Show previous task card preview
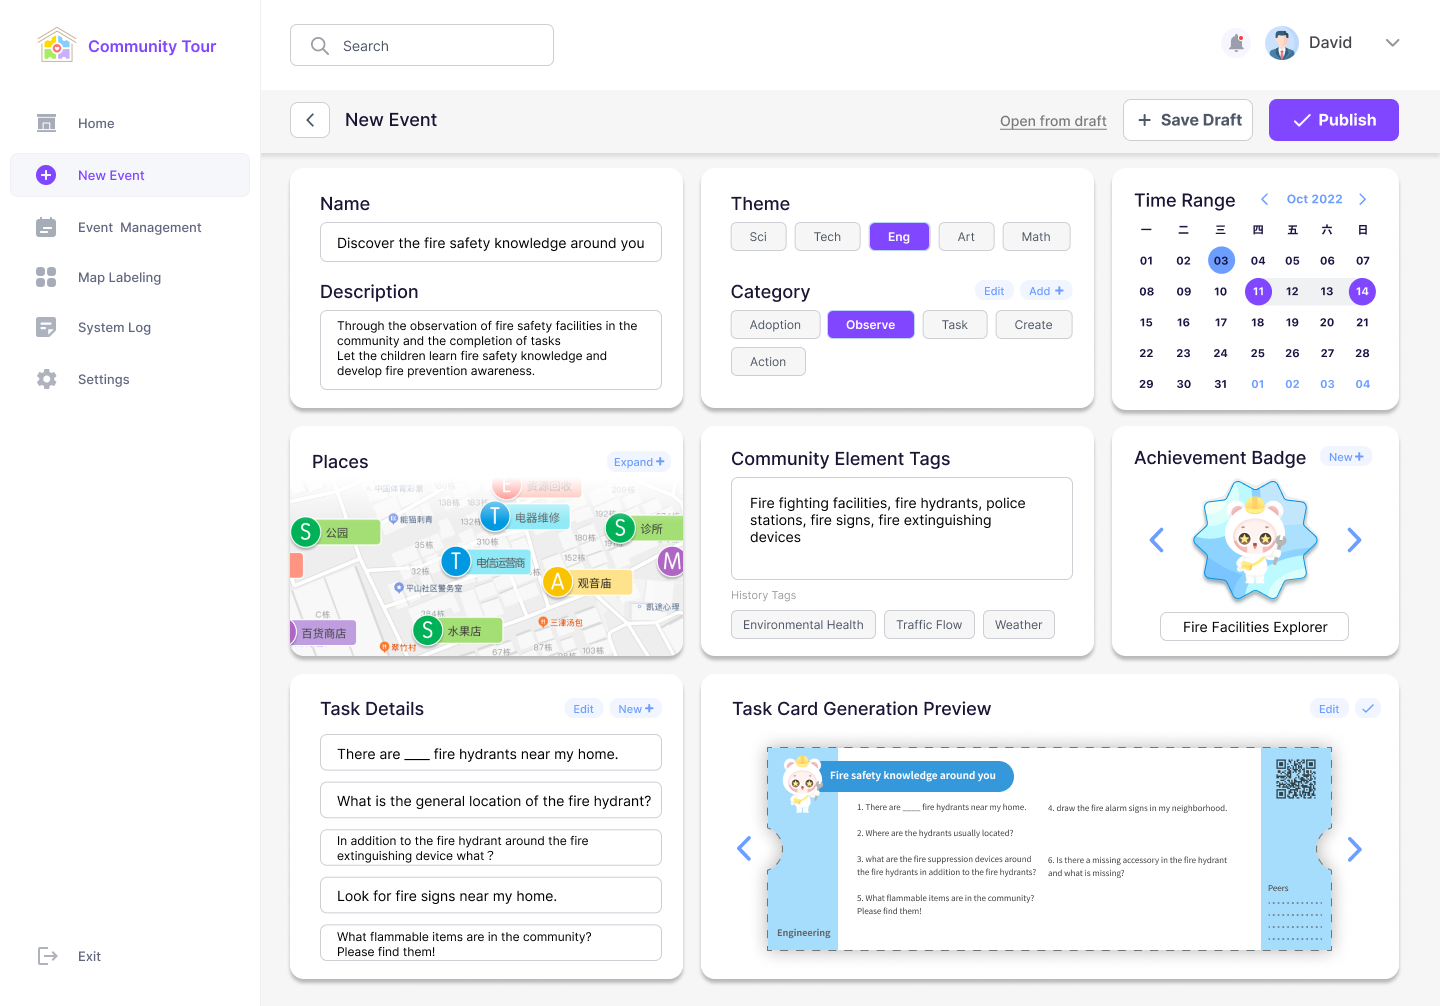Image resolution: width=1440 pixels, height=1006 pixels. (x=744, y=849)
